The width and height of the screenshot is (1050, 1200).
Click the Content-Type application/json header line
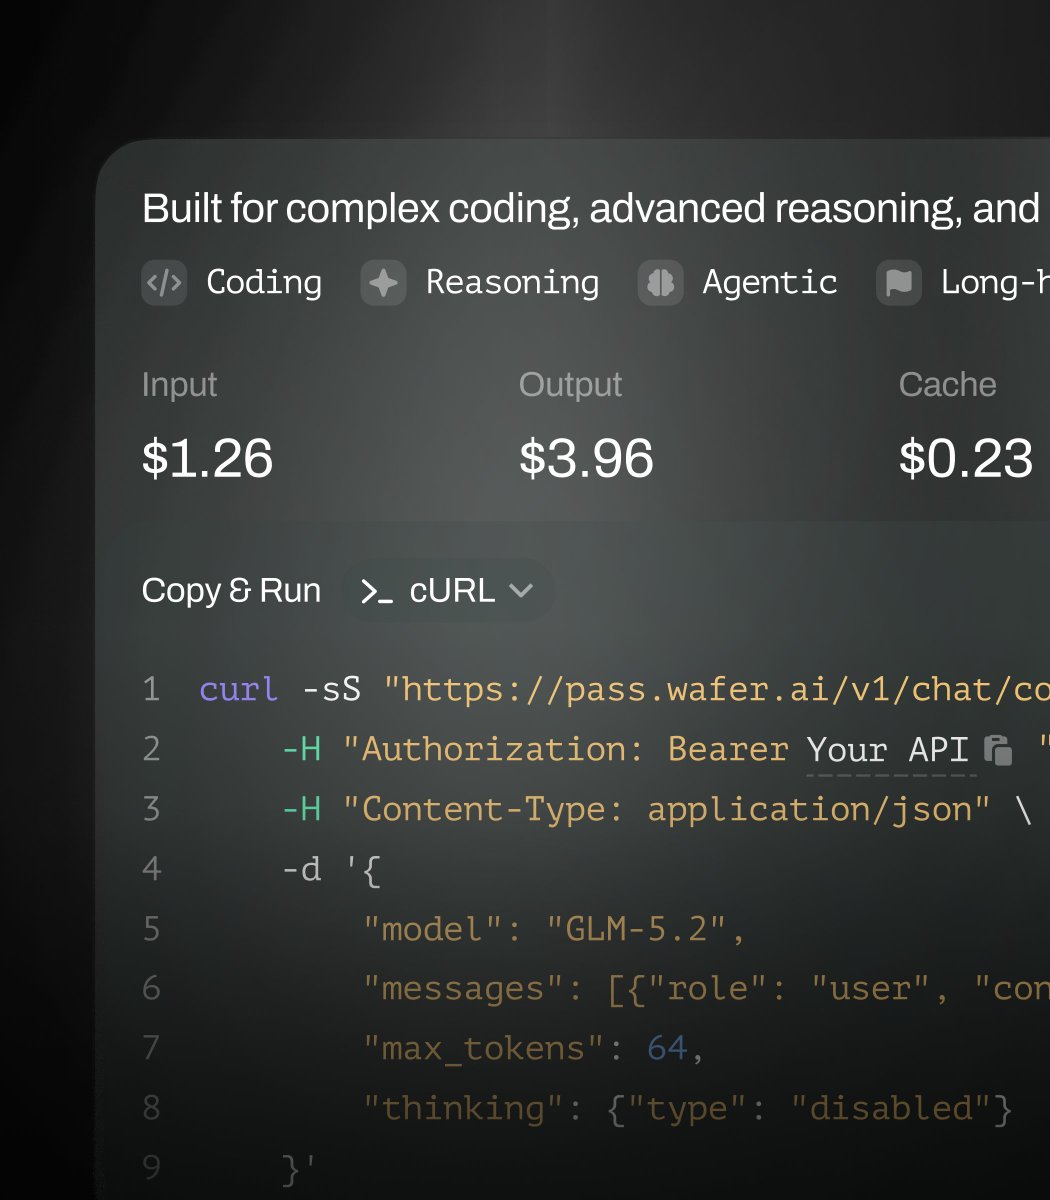click(x=666, y=809)
